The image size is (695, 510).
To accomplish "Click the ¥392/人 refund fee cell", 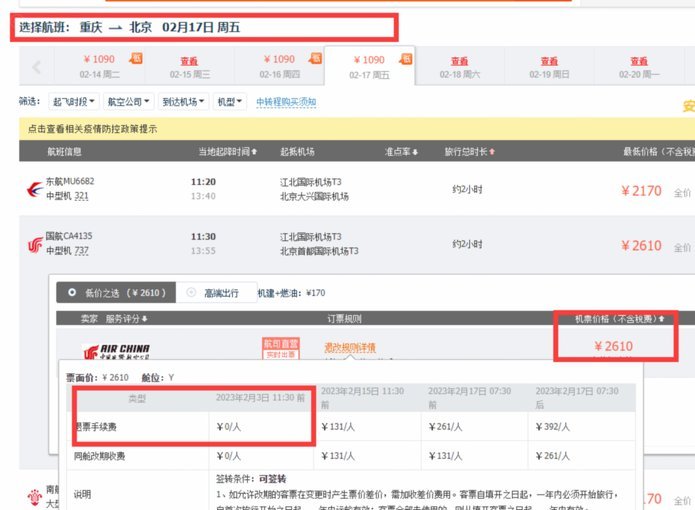I will pyautogui.click(x=552, y=427).
